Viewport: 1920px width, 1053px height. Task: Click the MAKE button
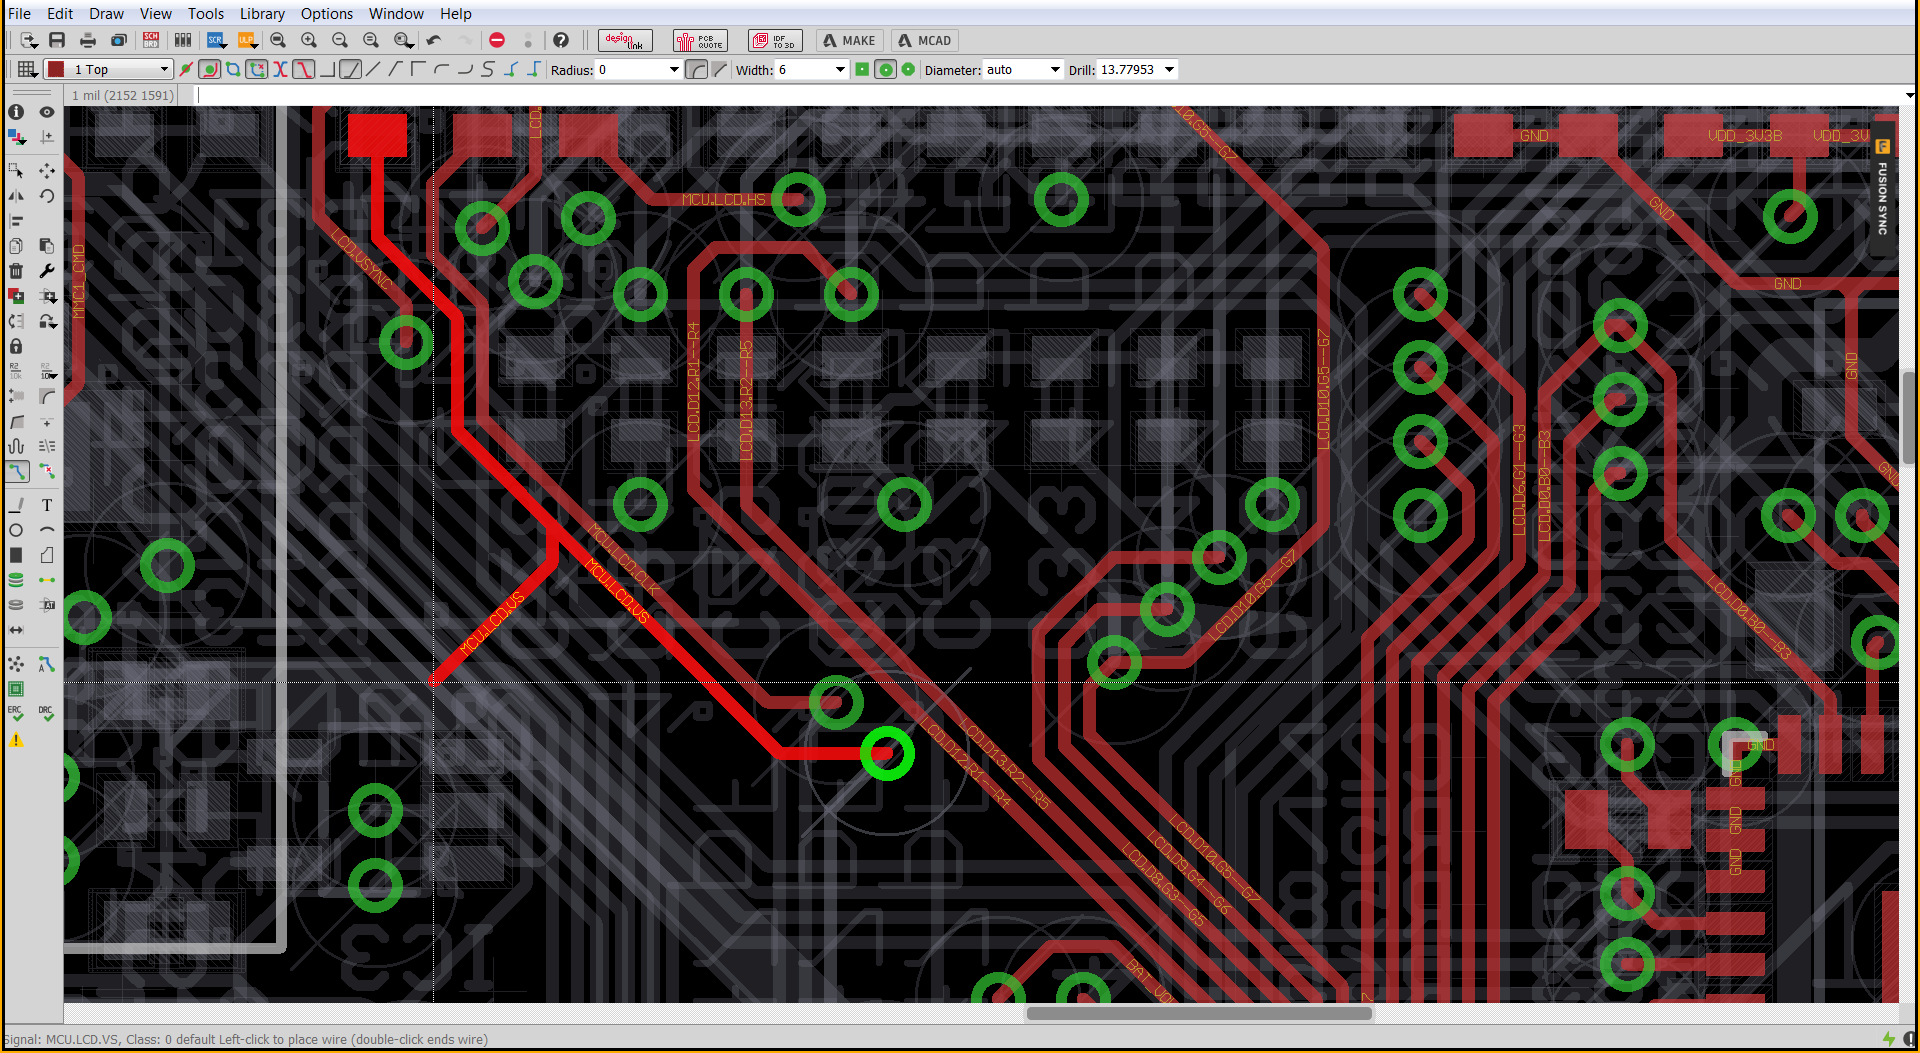coord(848,40)
